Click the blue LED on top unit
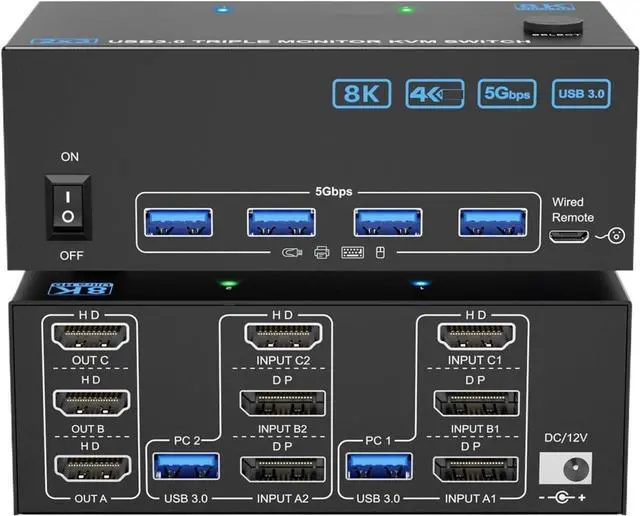Viewport: 640px width, 516px height. tap(223, 9)
